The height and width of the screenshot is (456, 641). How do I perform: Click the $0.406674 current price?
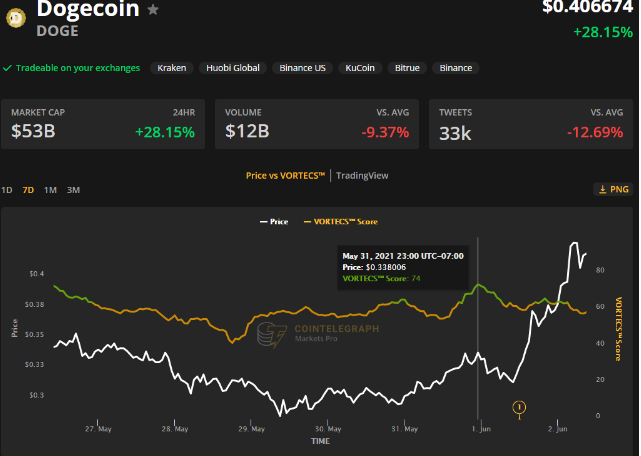point(587,7)
